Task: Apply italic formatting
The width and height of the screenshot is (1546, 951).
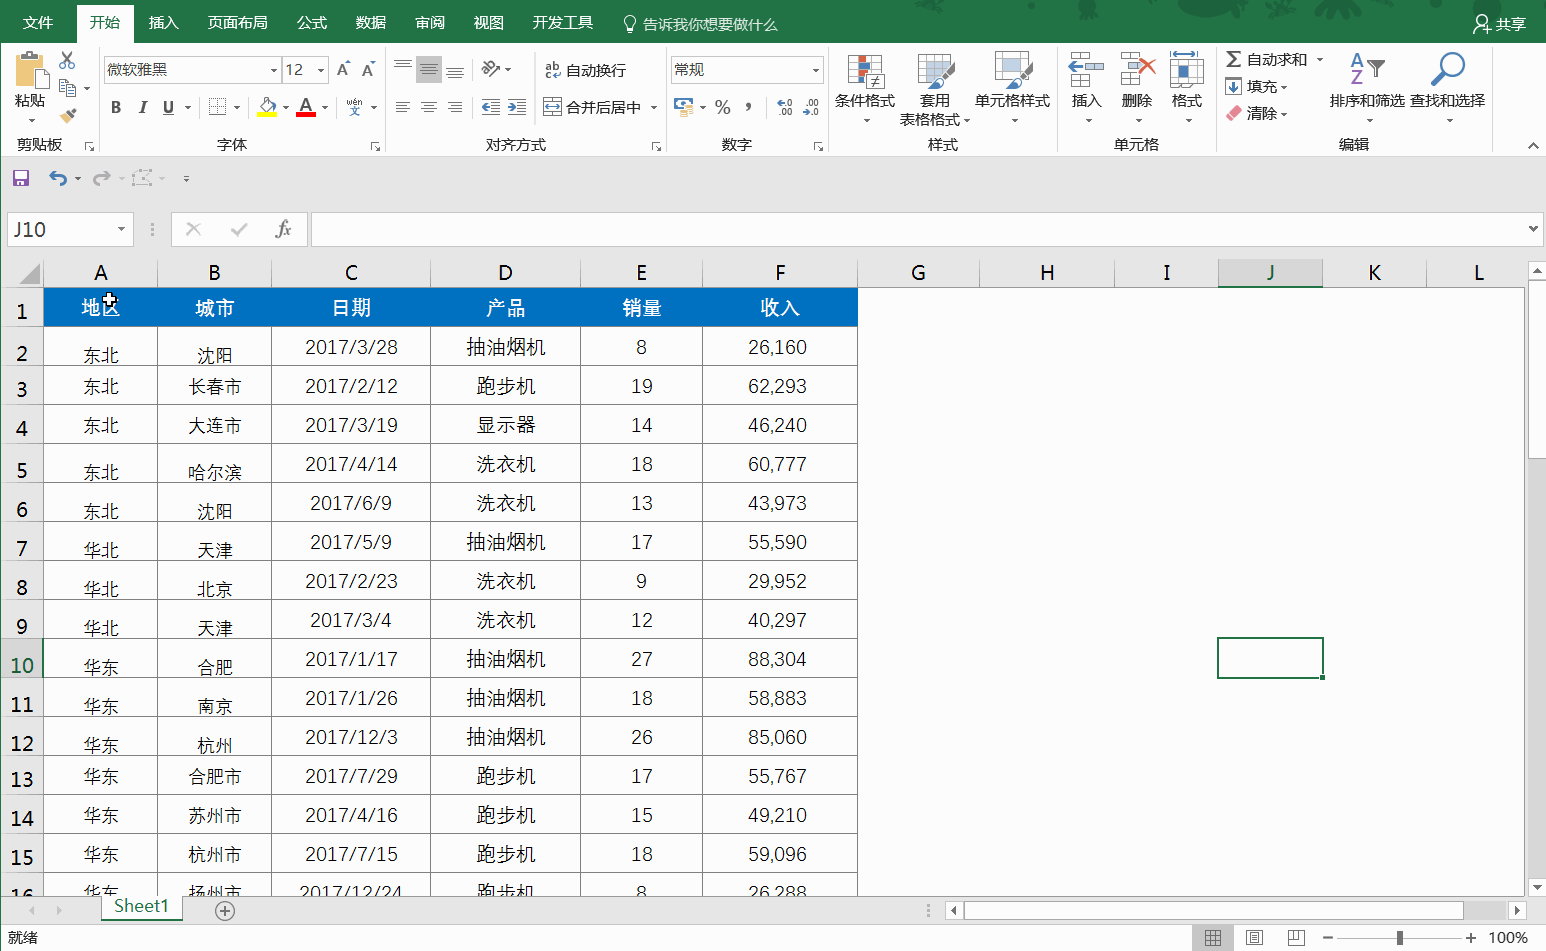Action: 142,107
